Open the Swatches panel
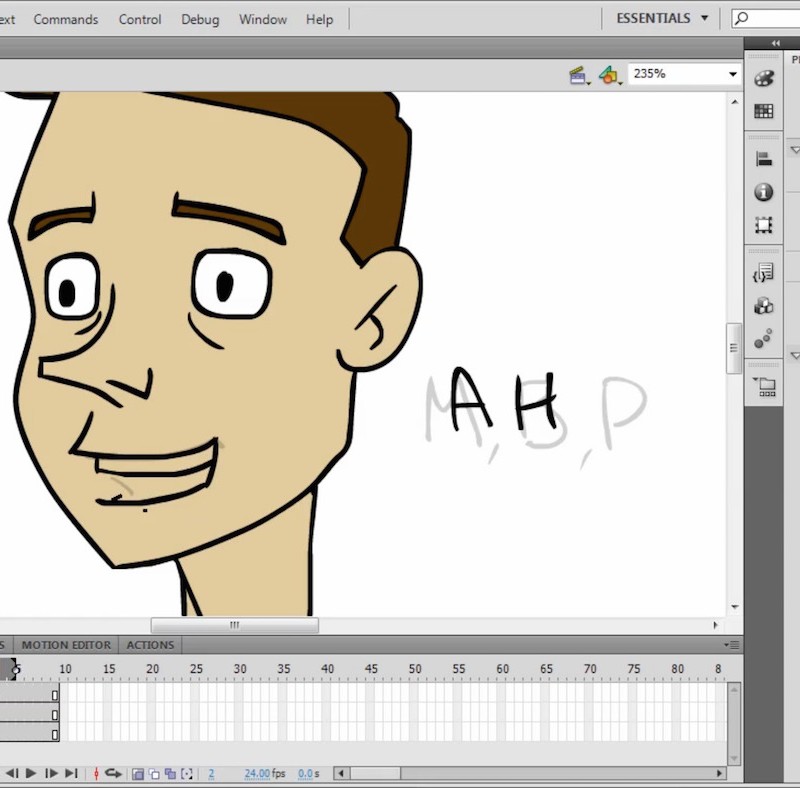800x788 pixels. [x=763, y=110]
